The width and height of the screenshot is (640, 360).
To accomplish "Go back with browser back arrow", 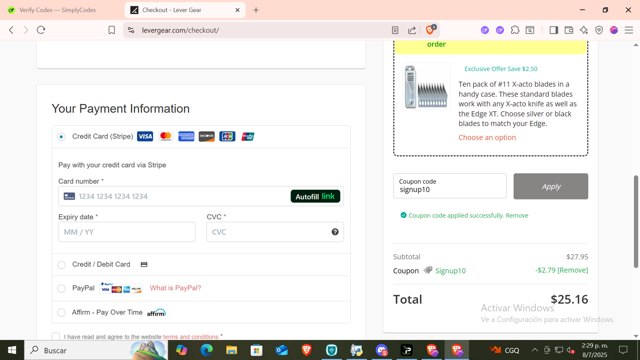I will tap(11, 30).
